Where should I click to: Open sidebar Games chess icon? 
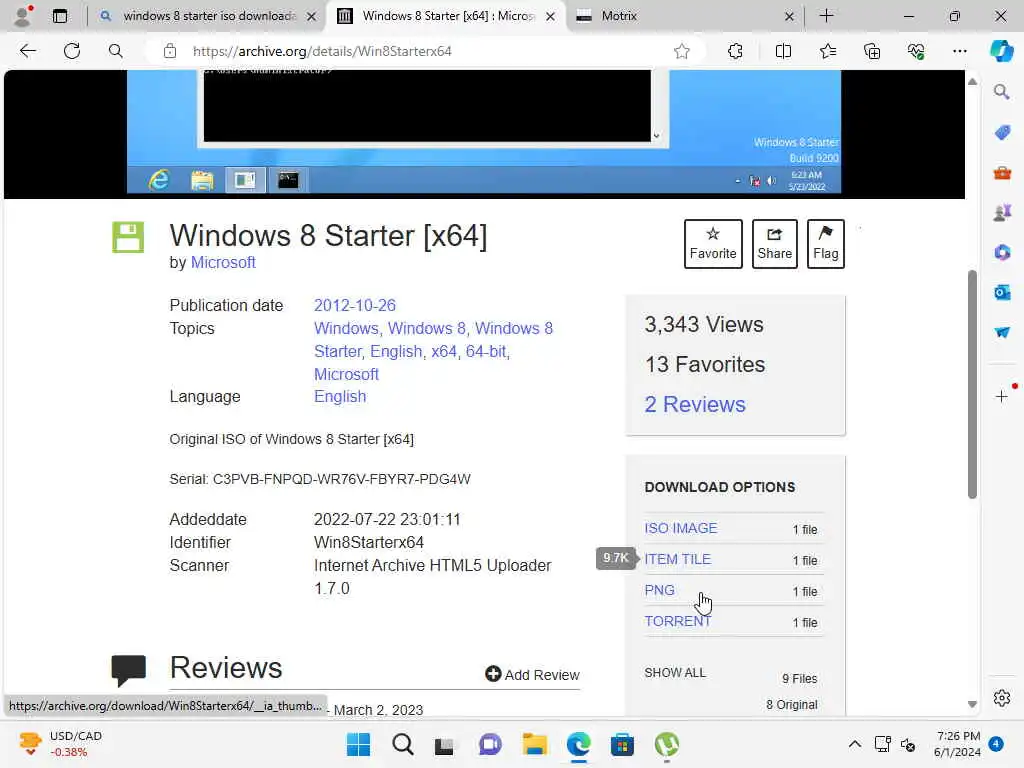1002,212
